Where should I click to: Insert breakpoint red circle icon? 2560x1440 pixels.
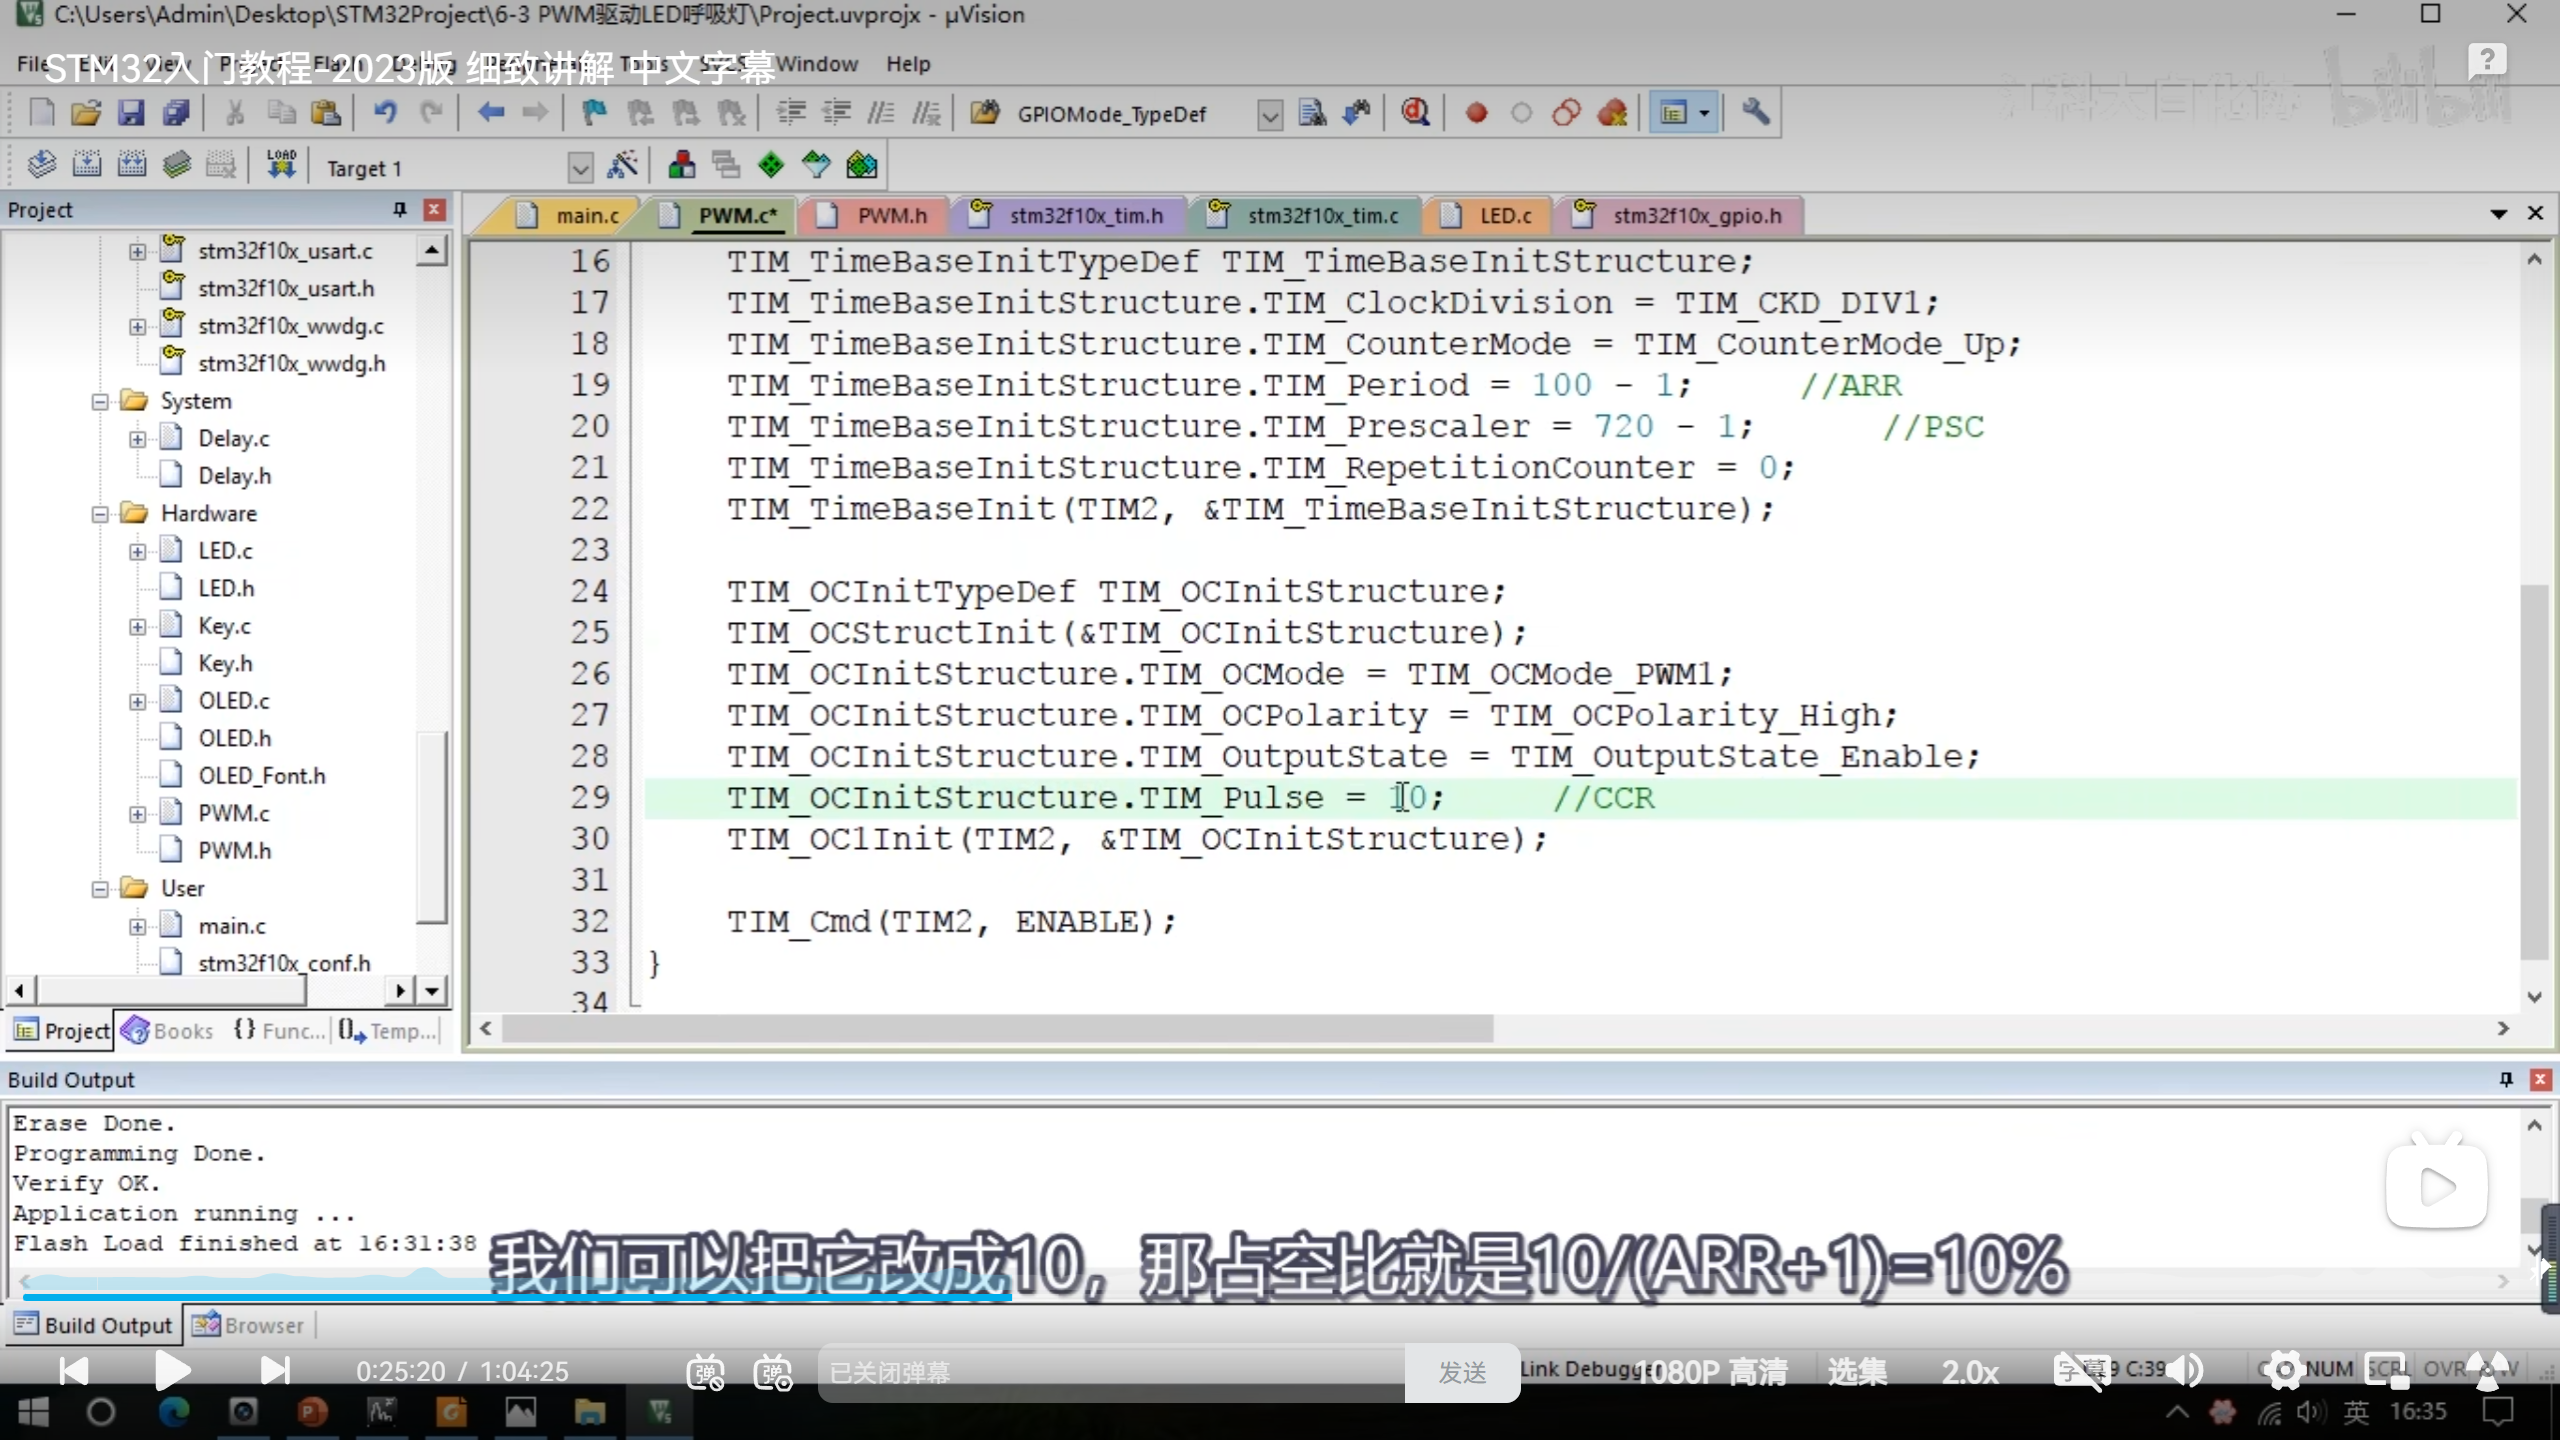click(1476, 113)
